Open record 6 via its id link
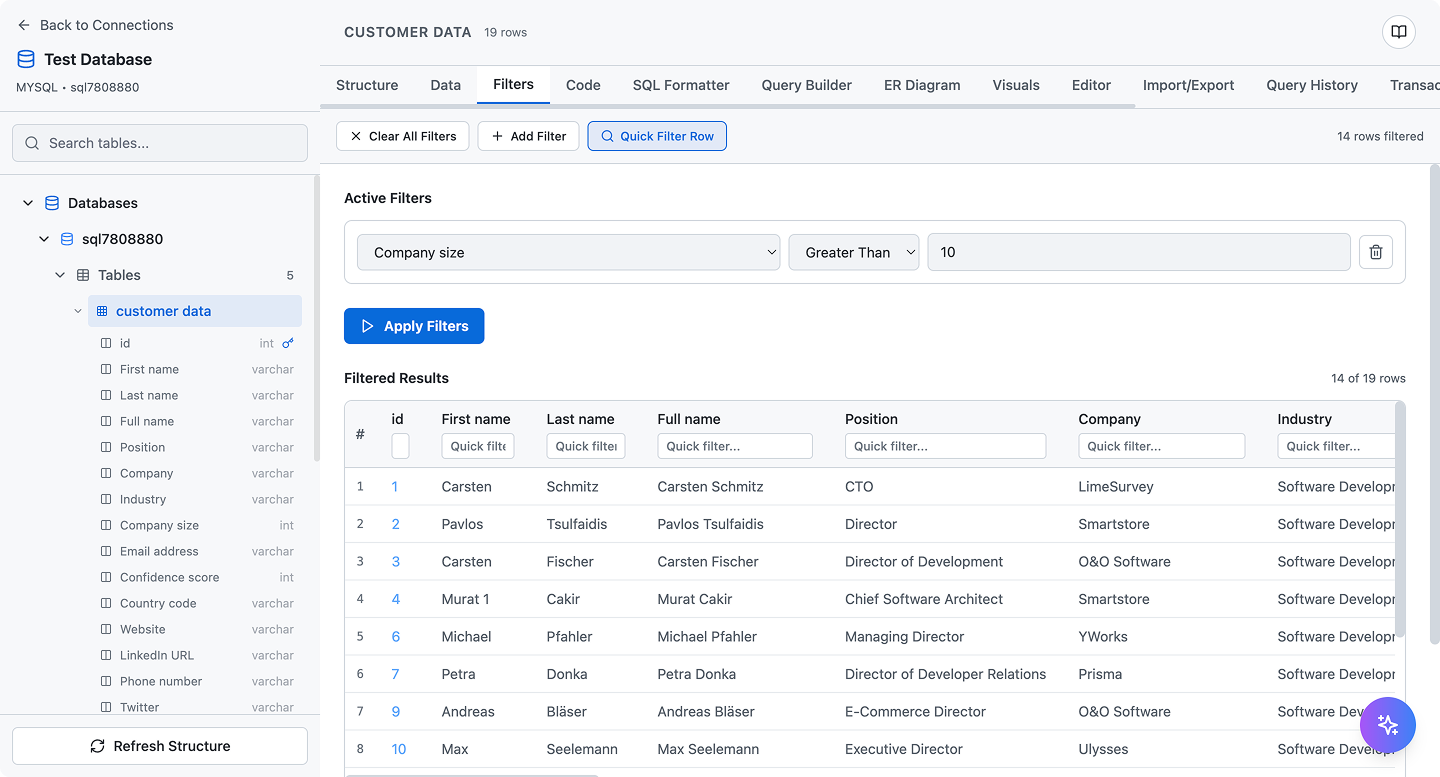The height and width of the screenshot is (777, 1440). (x=394, y=636)
